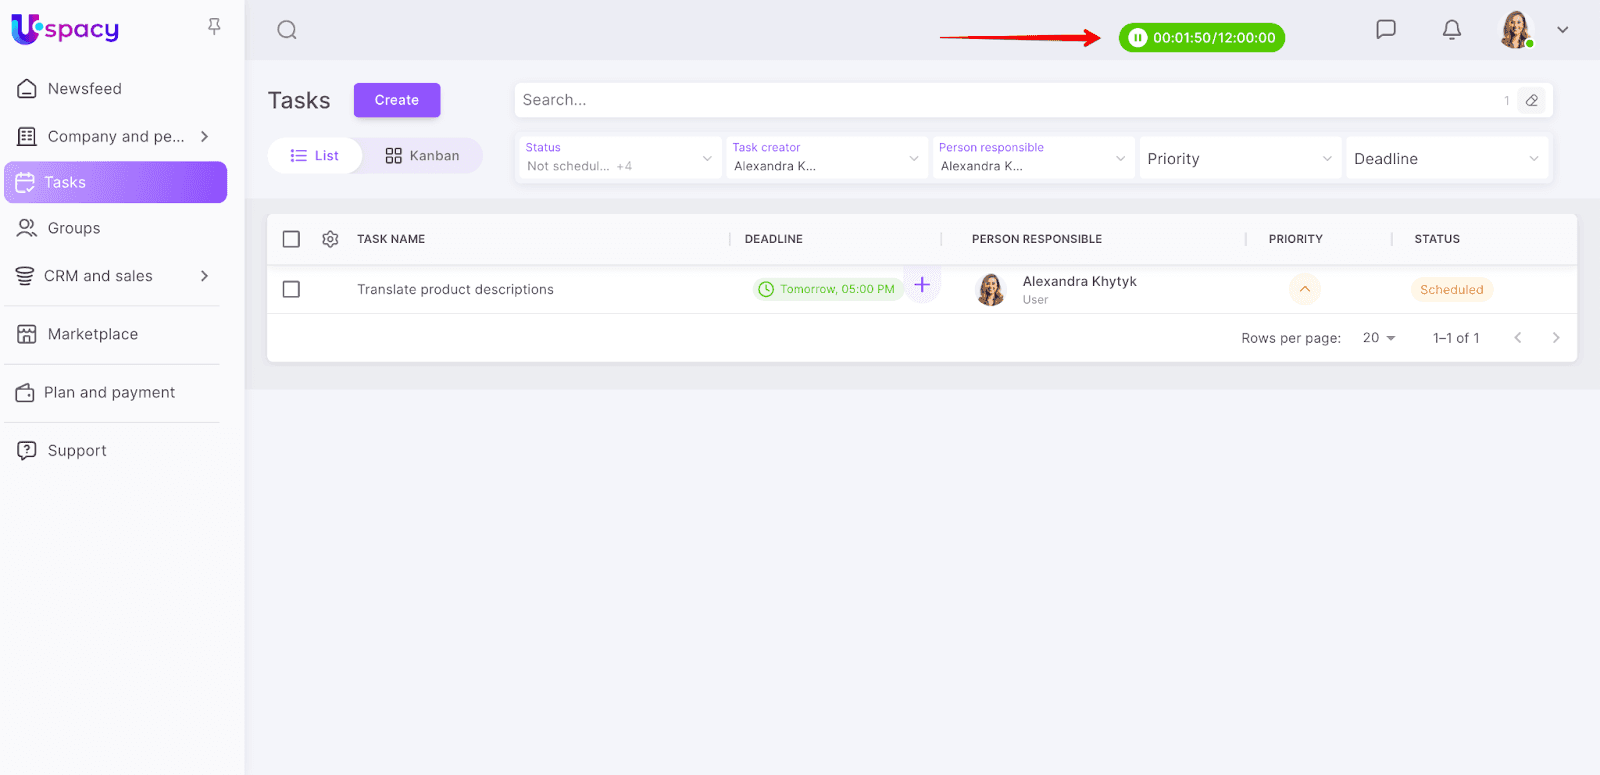Clear filters with the eraser icon
Image resolution: width=1600 pixels, height=775 pixels.
coord(1532,100)
